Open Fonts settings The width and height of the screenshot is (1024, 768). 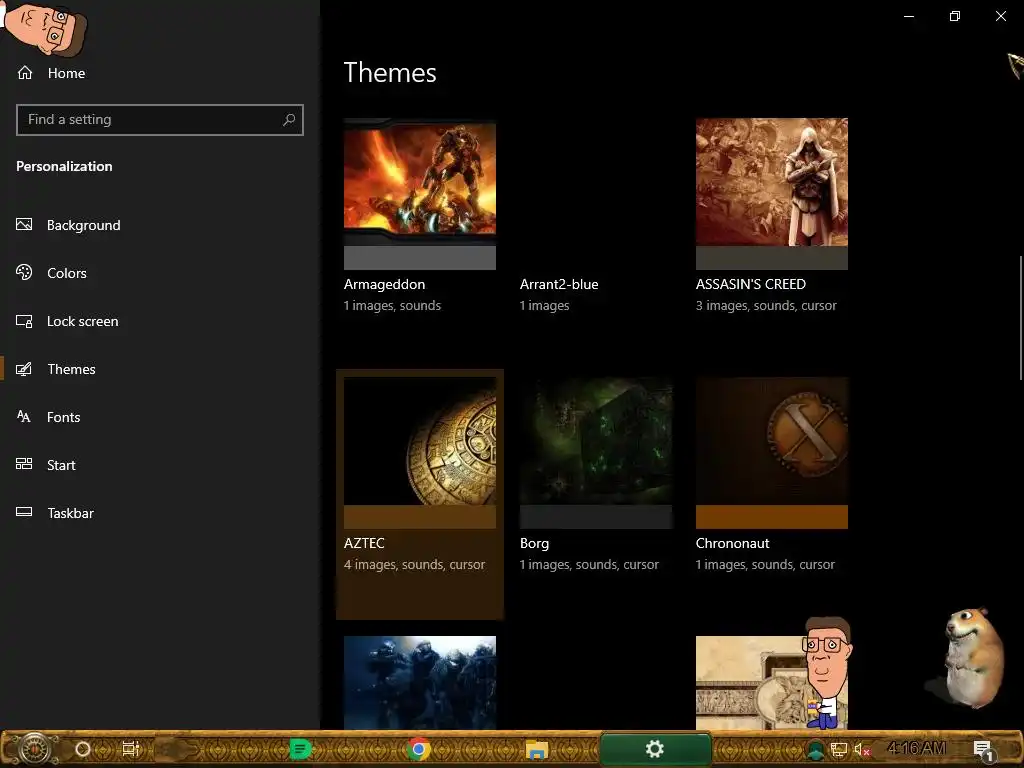pyautogui.click(x=63, y=417)
